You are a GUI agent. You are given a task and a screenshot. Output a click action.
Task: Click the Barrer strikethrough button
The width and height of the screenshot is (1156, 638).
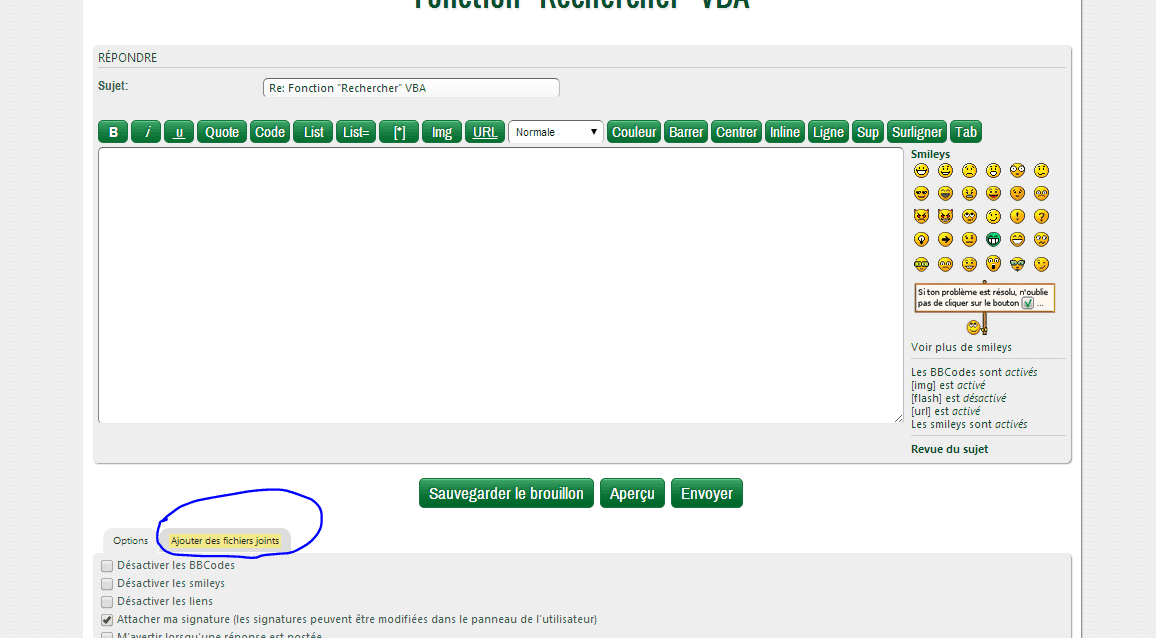686,132
